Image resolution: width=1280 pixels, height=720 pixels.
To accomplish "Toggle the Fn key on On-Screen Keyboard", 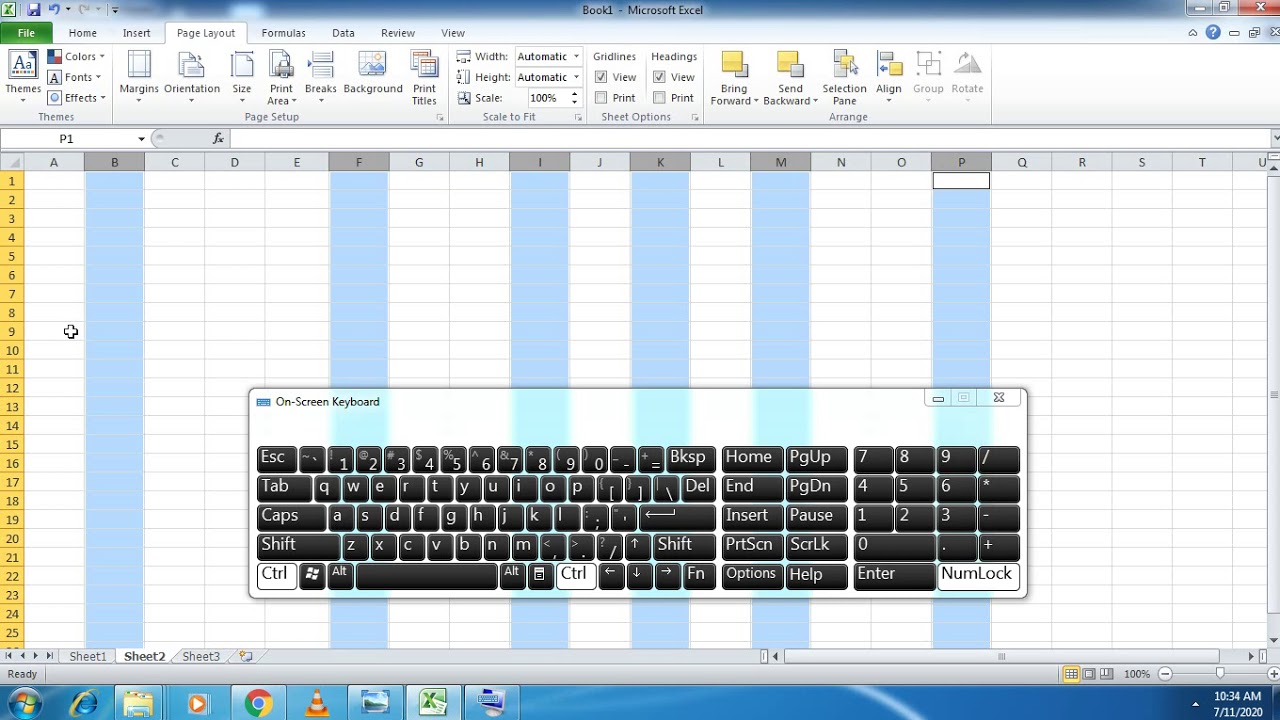I will [x=699, y=576].
